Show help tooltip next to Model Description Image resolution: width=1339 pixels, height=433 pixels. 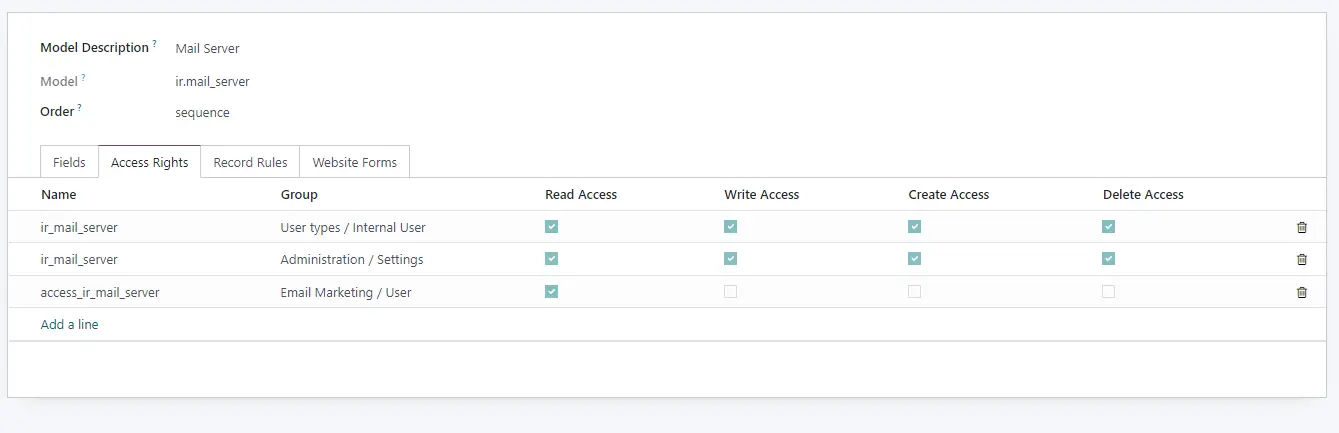pyautogui.click(x=154, y=44)
